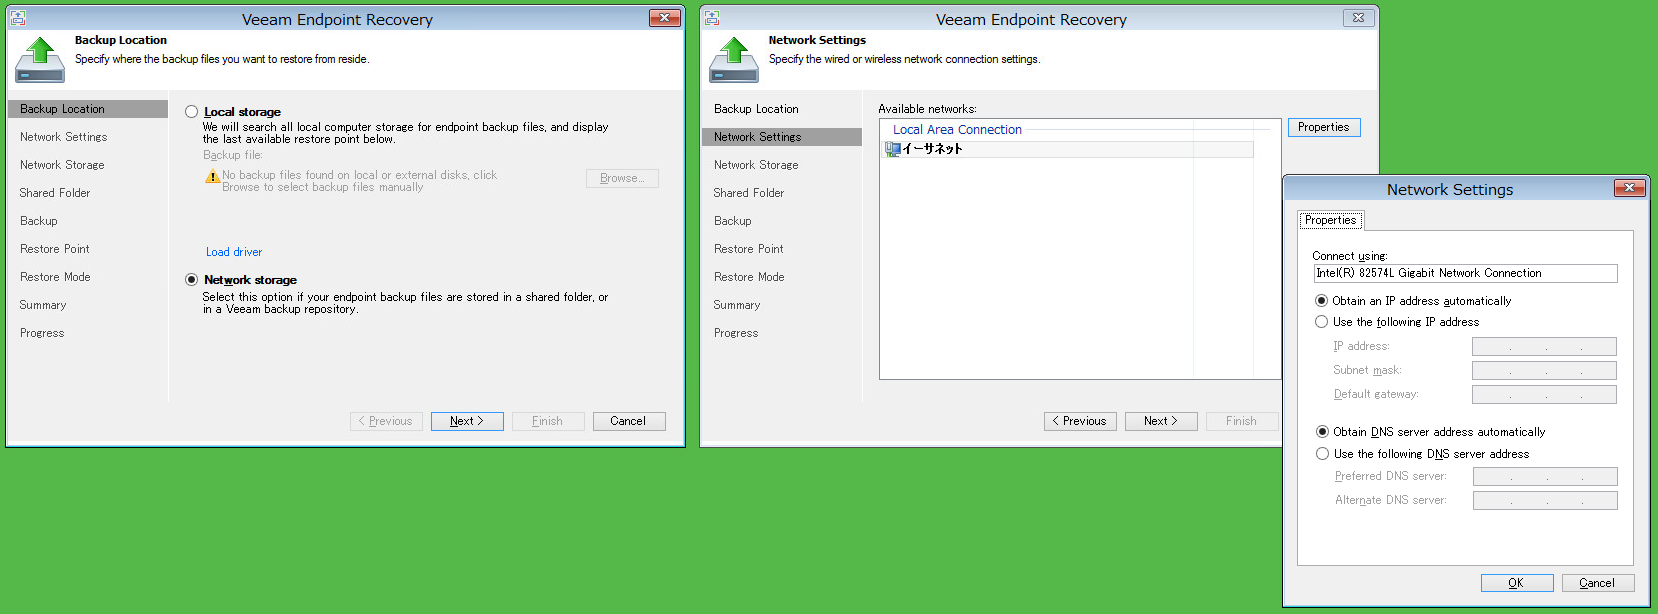Open Properties for the selected network
This screenshot has height=614, width=1658.
tap(1324, 127)
